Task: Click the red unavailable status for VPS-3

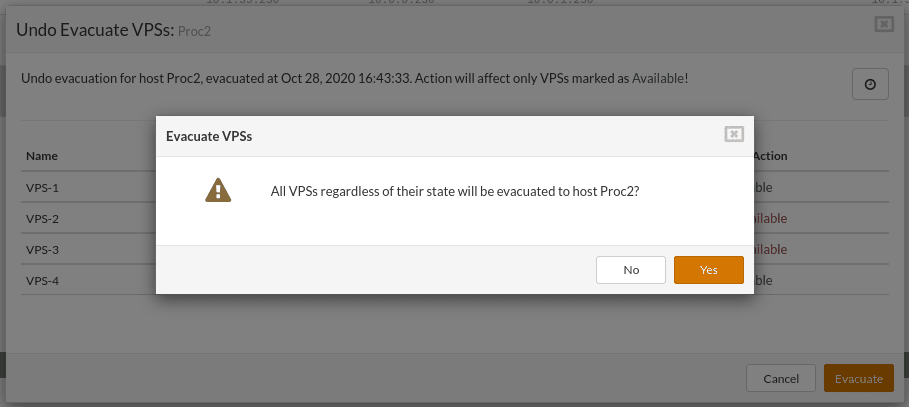Action: click(x=770, y=249)
